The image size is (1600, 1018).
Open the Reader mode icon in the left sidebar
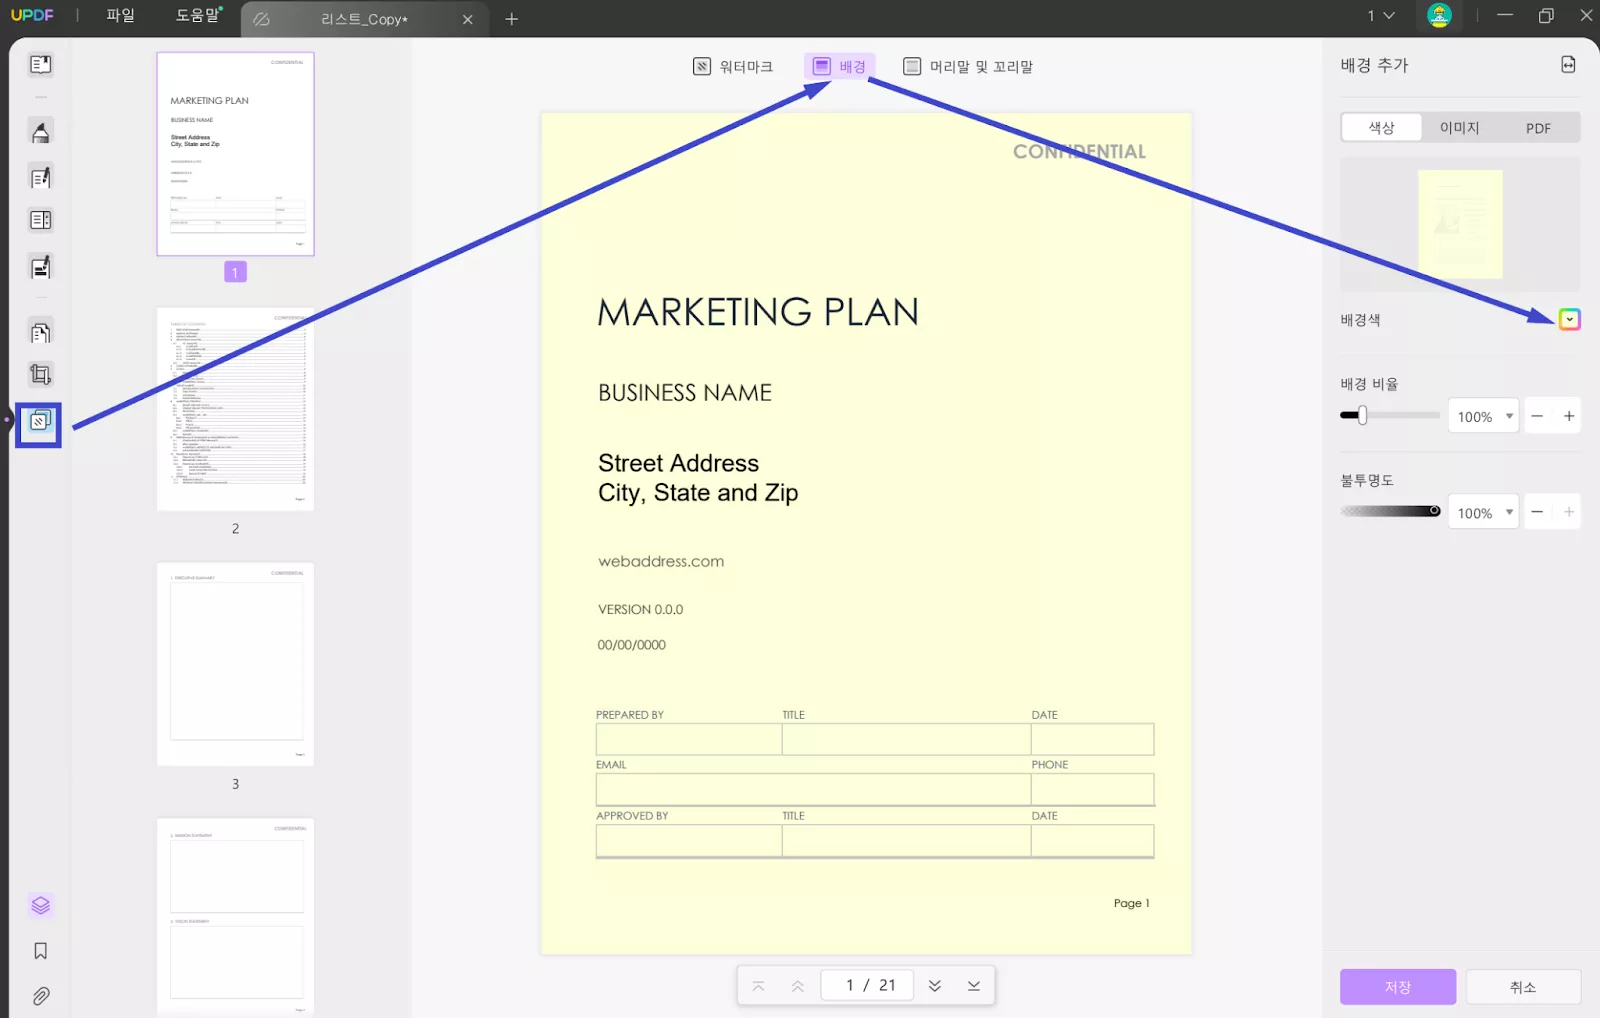click(x=41, y=65)
